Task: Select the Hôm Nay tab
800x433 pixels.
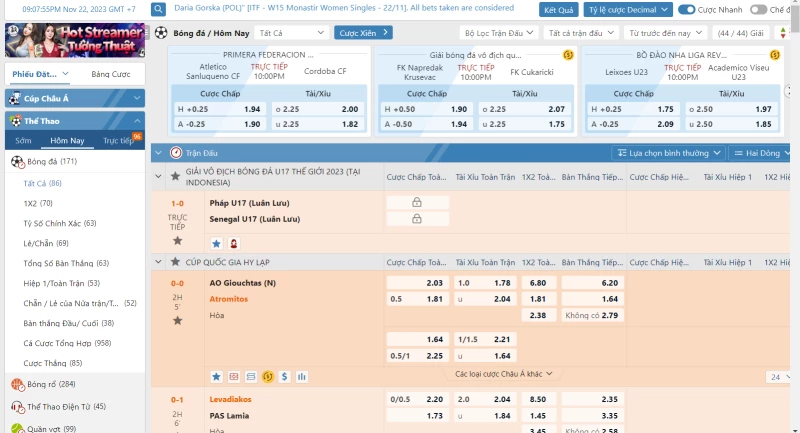Action: (x=67, y=140)
